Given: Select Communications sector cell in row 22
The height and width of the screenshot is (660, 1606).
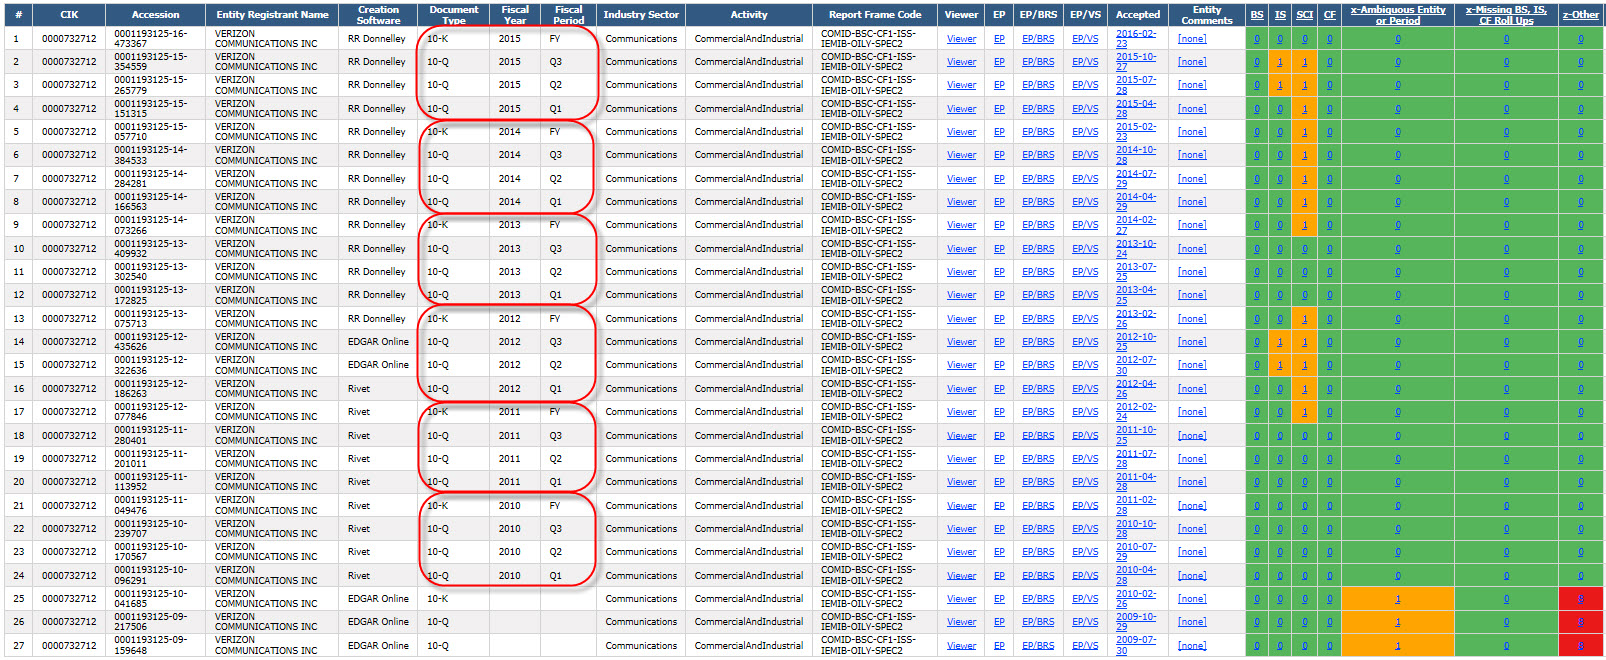Looking at the screenshot, I should point(641,529).
